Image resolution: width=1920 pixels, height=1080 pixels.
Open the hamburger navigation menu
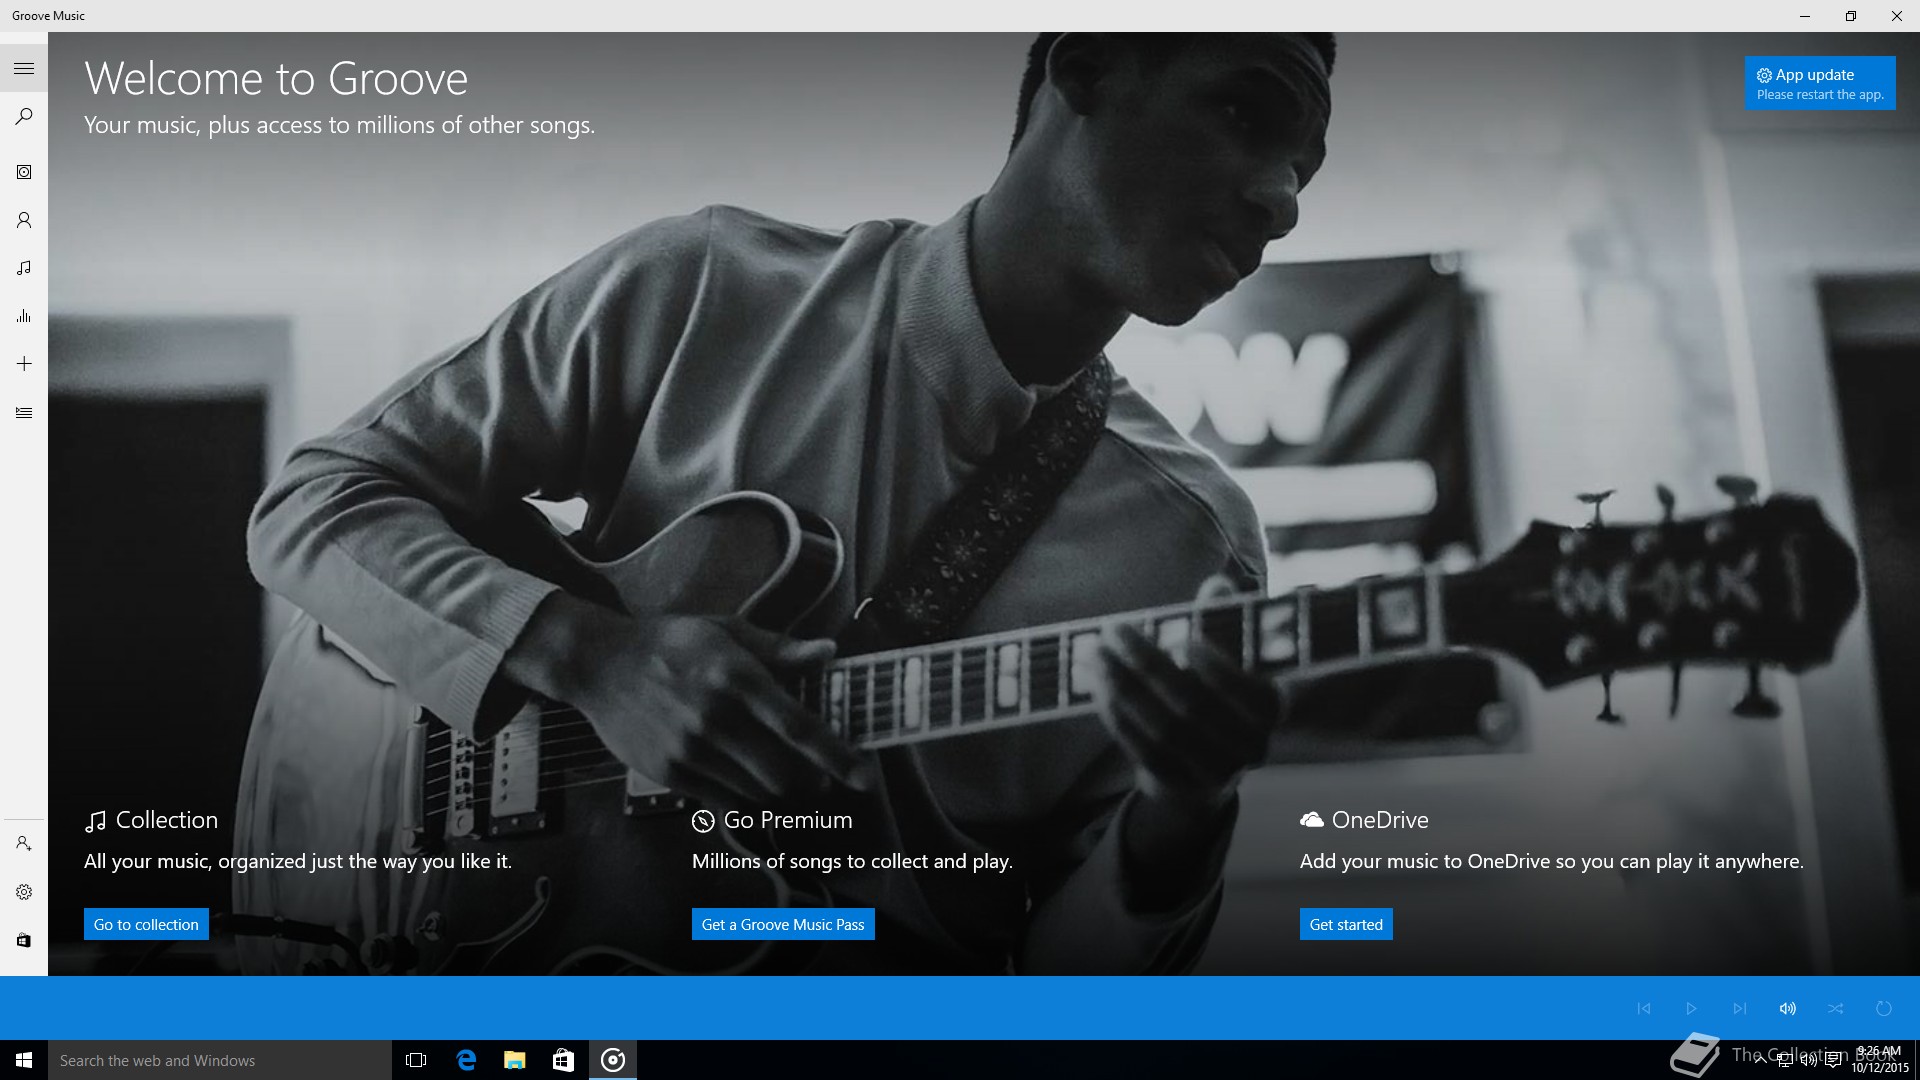click(24, 68)
